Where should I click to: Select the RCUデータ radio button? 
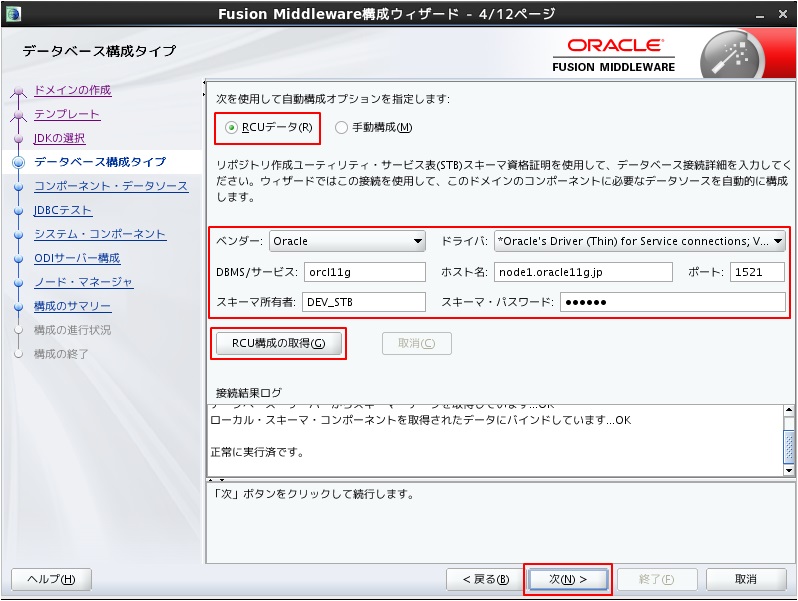pos(231,128)
